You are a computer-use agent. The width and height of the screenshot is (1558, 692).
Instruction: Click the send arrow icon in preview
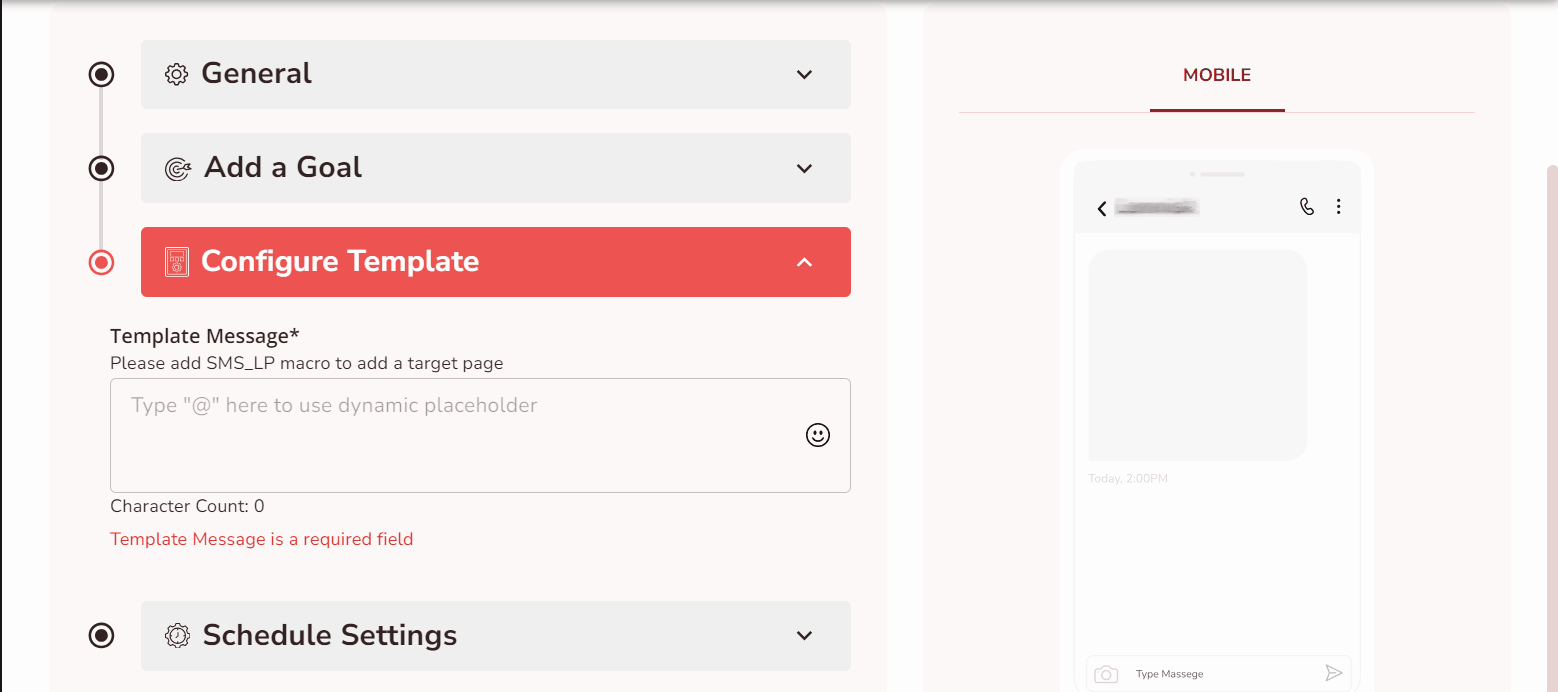[1333, 673]
